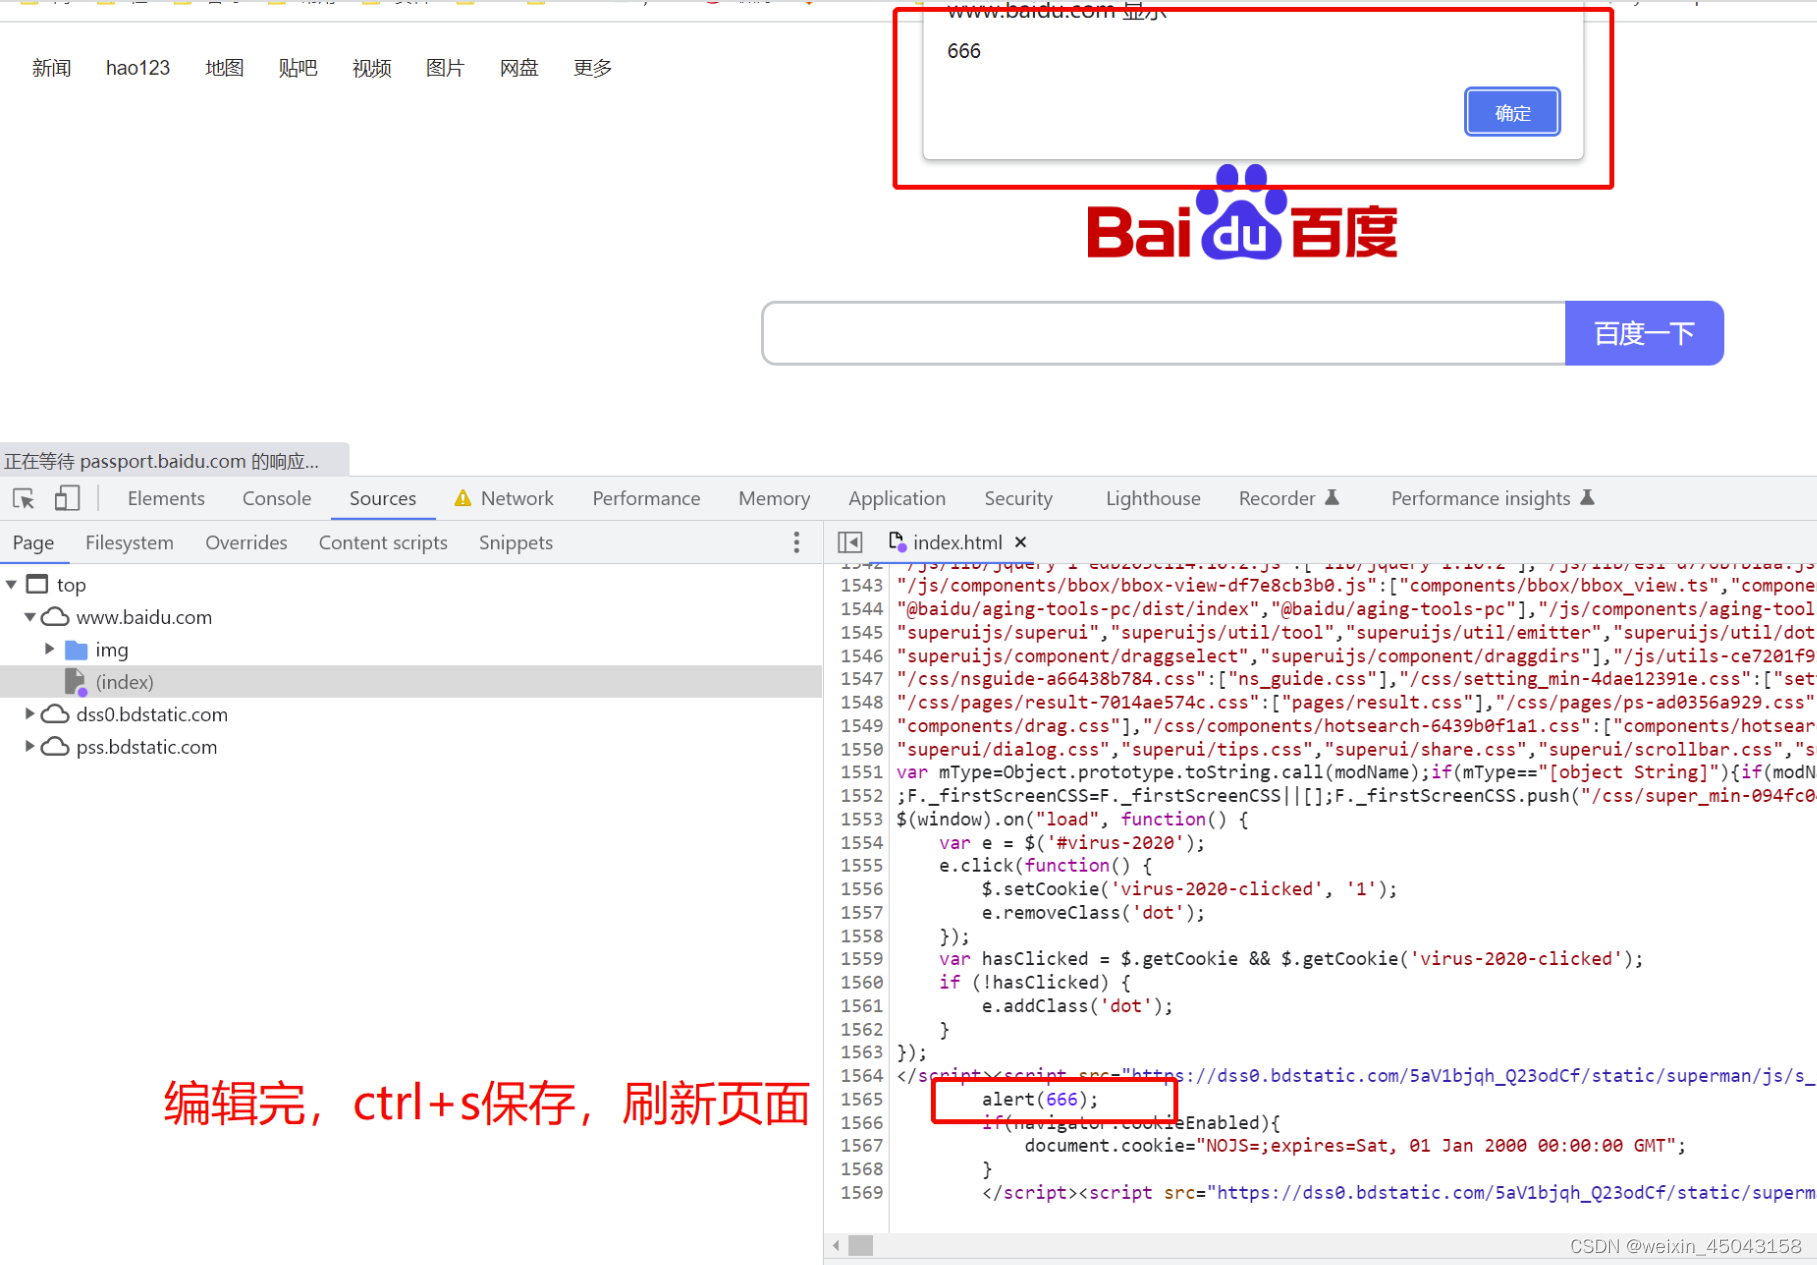Screen dimensions: 1817x1265
Task: Expand the dss0.bdstatic.com node
Action: [x=30, y=714]
